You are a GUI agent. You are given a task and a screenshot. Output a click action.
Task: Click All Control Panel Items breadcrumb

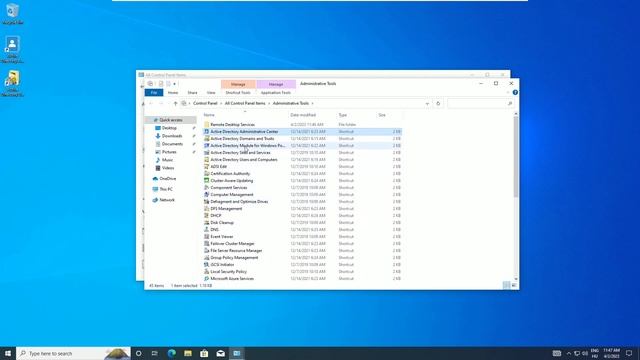click(x=245, y=104)
